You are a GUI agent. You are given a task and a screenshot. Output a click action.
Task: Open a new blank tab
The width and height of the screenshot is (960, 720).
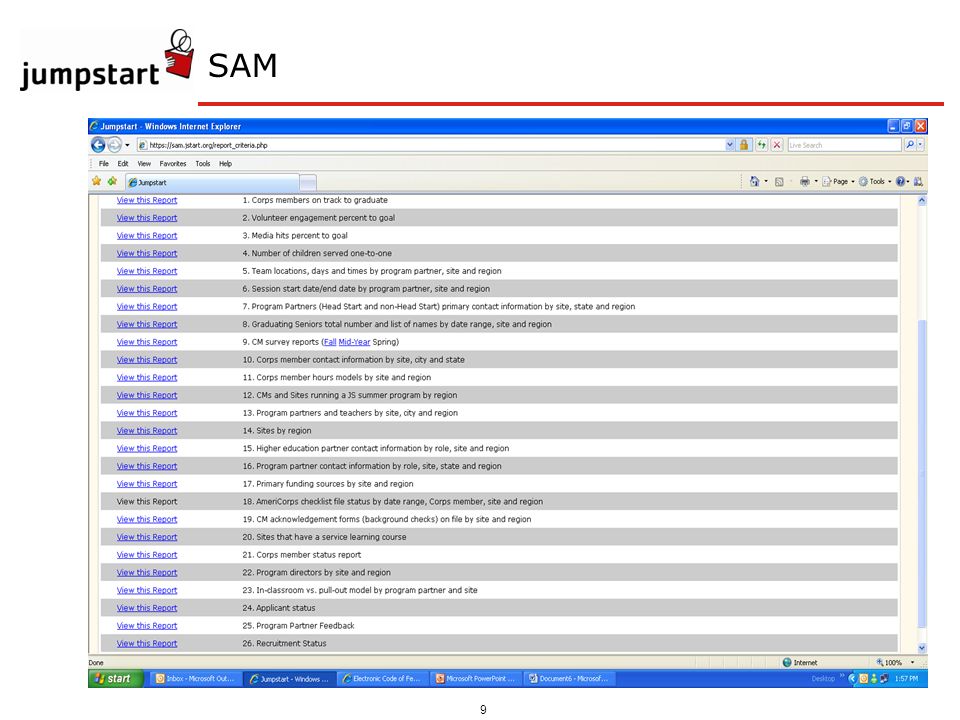(x=308, y=182)
